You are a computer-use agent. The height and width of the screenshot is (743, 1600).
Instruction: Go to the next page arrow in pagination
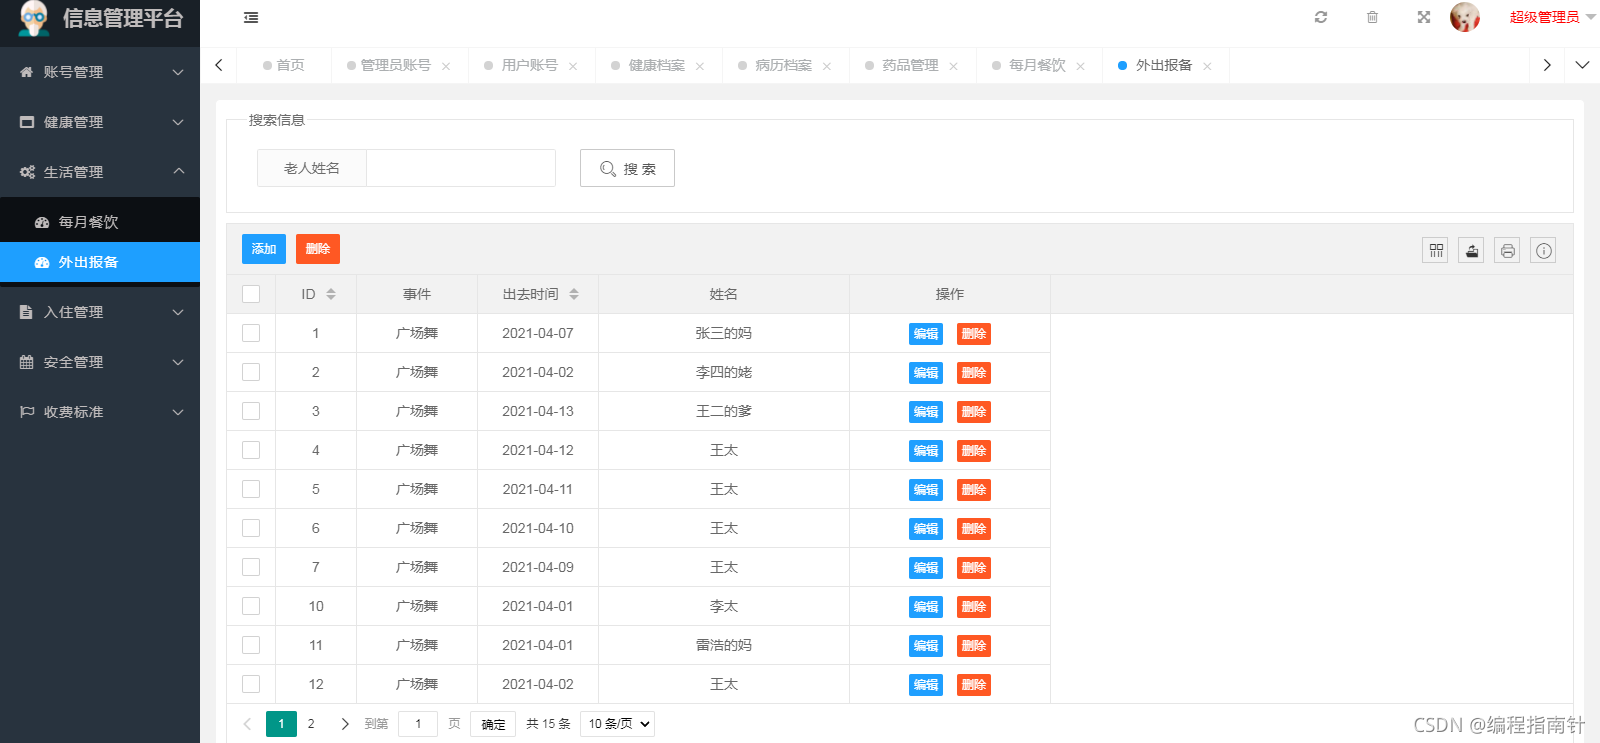[345, 724]
